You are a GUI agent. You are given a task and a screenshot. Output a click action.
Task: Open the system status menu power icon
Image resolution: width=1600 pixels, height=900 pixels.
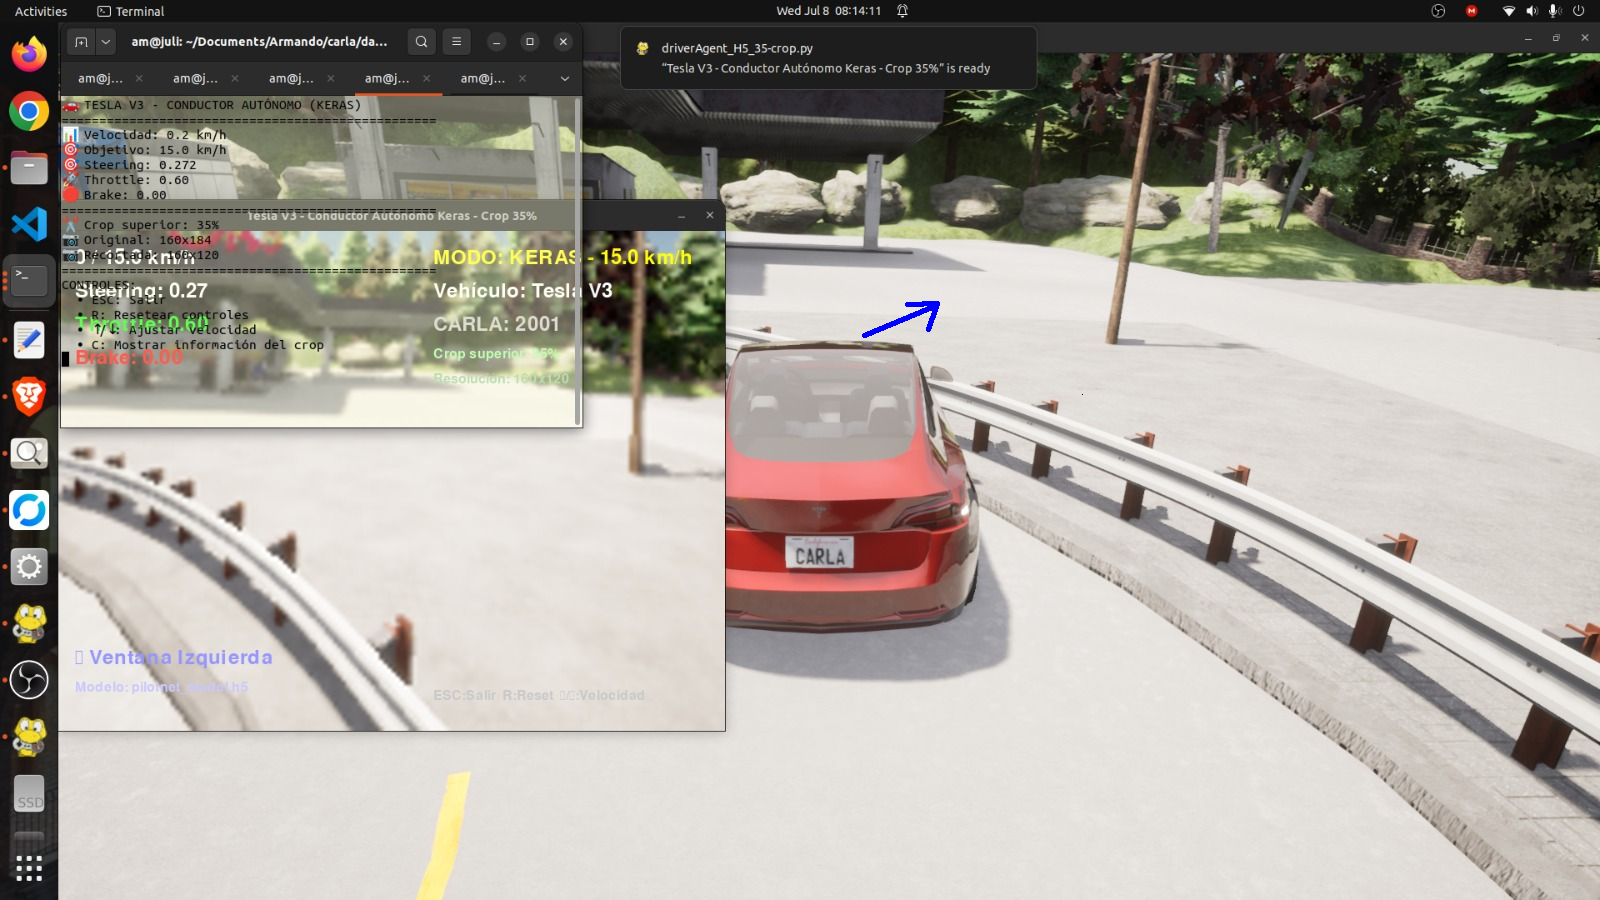pos(1578,11)
